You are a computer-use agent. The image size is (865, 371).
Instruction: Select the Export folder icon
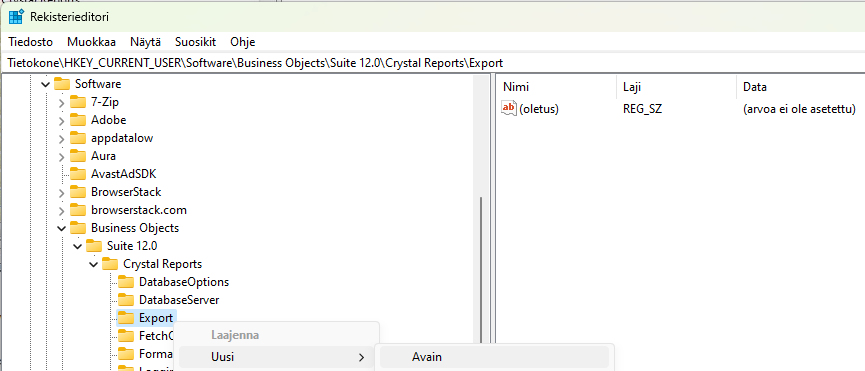pos(126,318)
